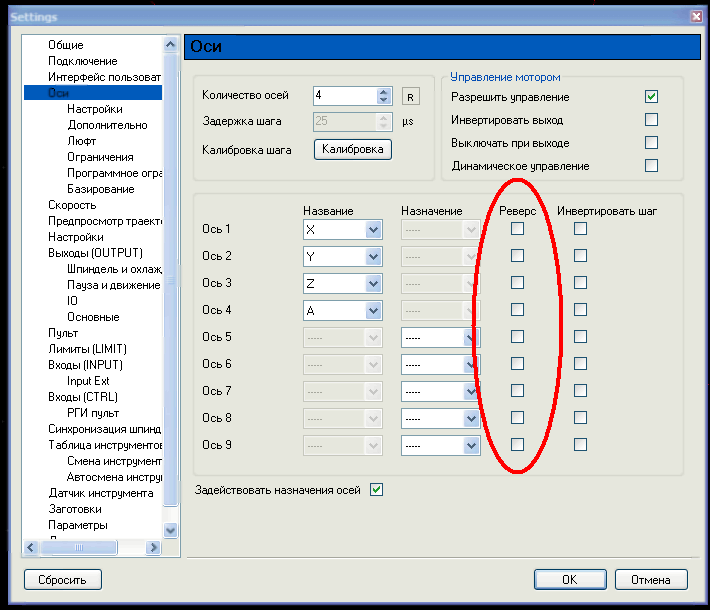Enable Реверс for Ось 2
The width and height of the screenshot is (710, 610).
pyautogui.click(x=517, y=256)
